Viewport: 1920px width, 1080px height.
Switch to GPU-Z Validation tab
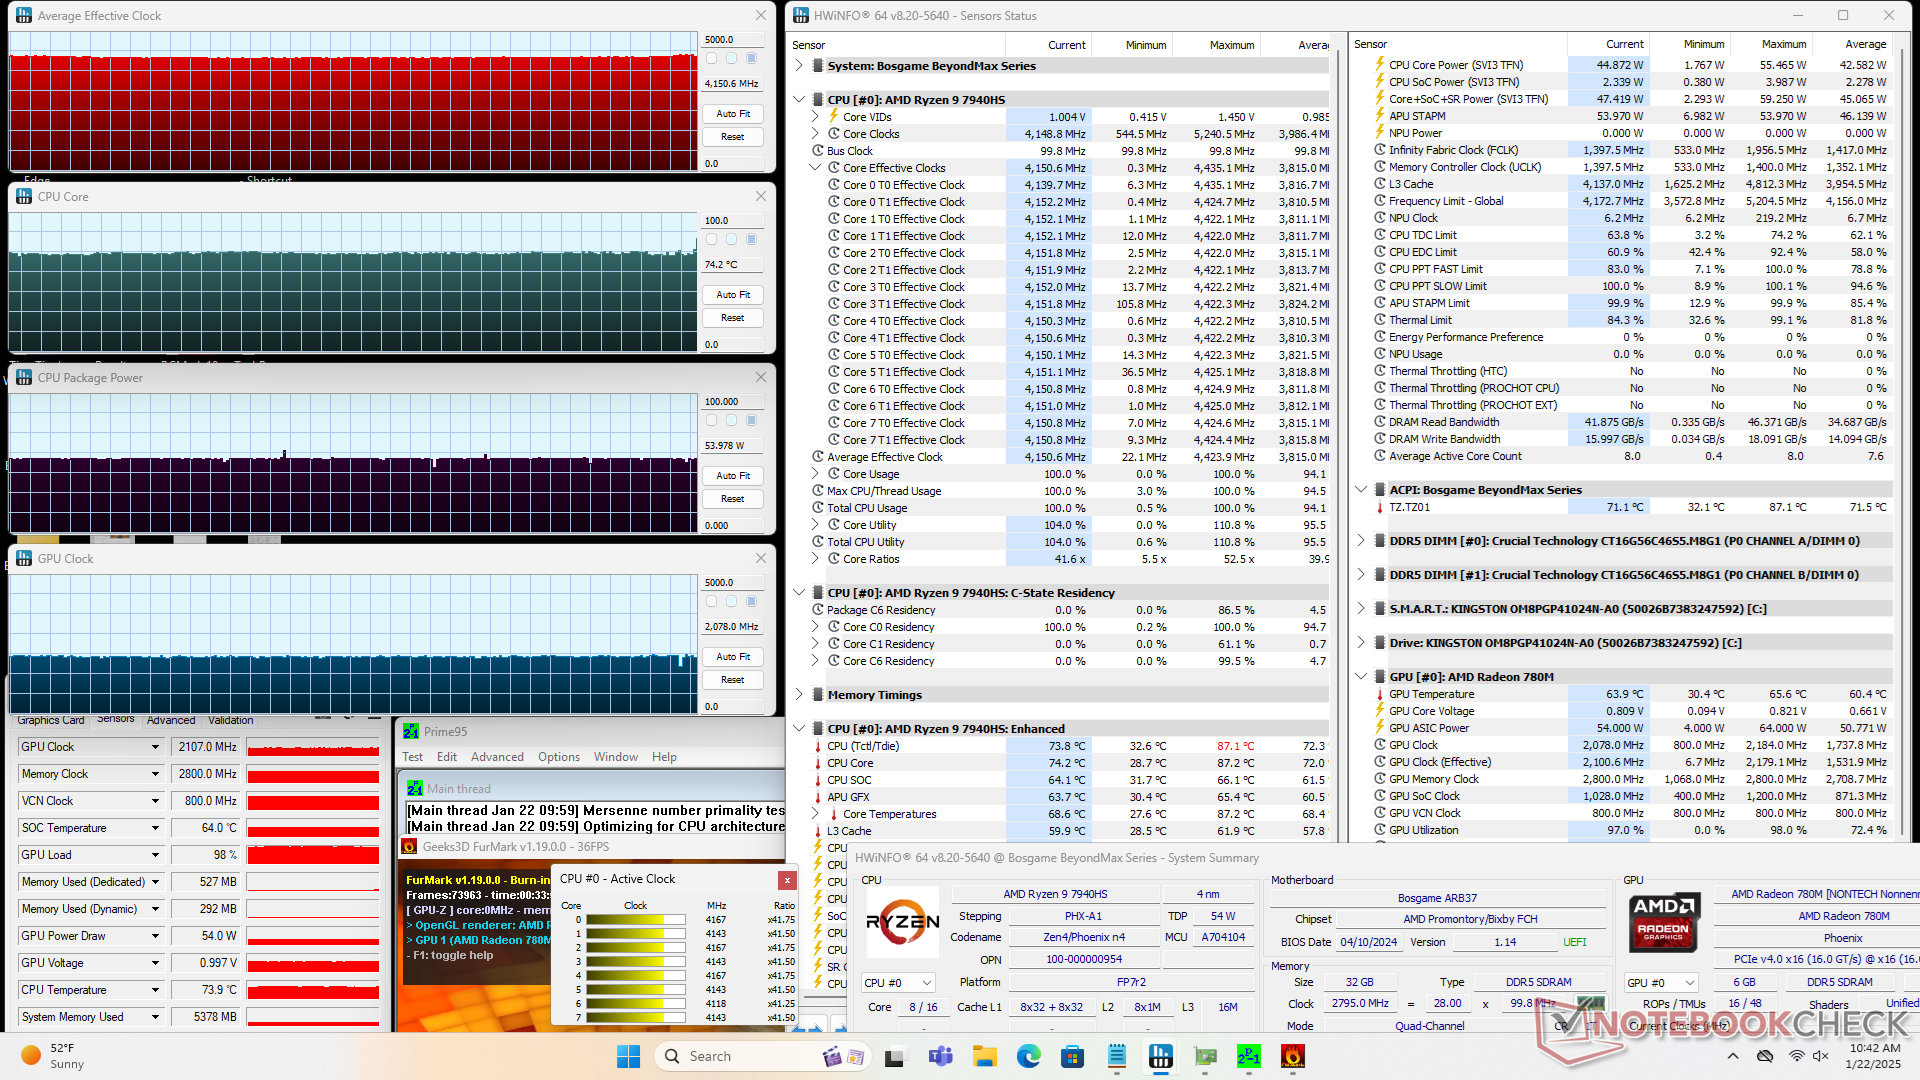pos(231,720)
